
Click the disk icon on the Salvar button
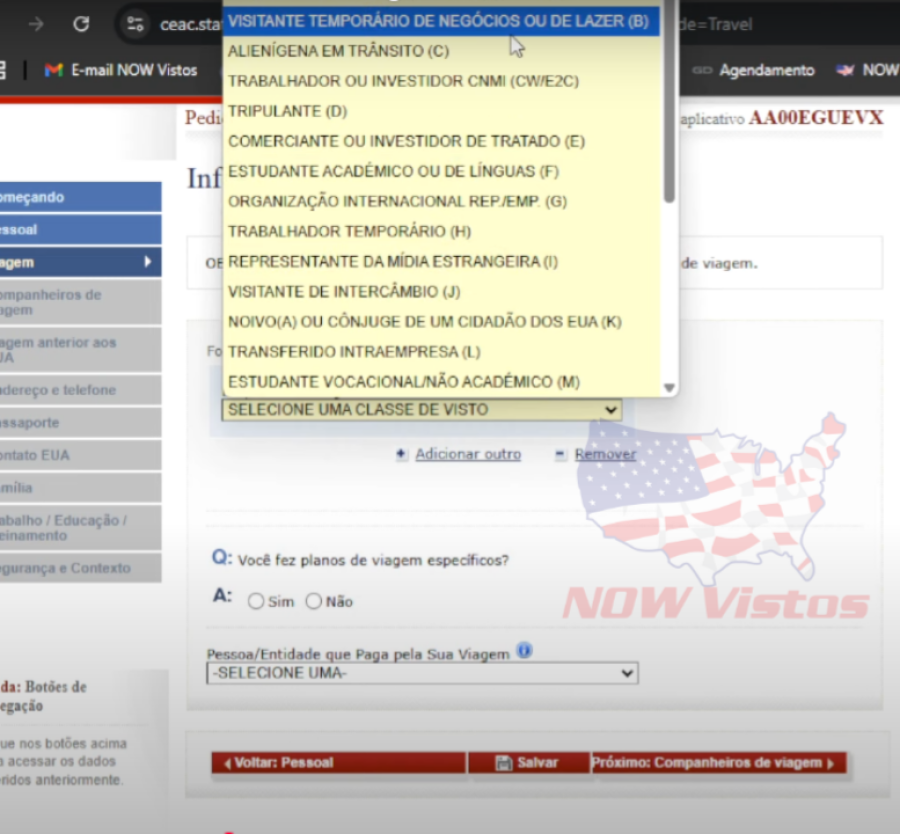point(502,762)
